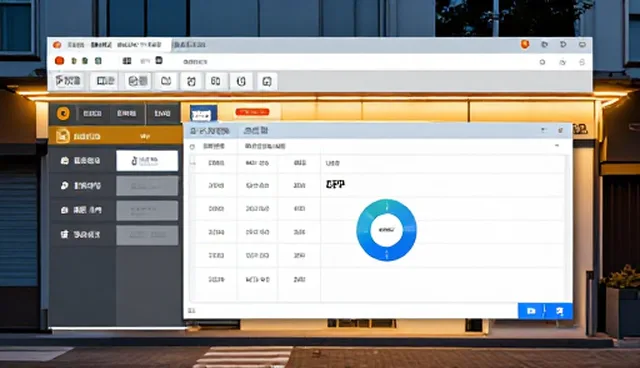Click the seventh square button with the circular icon
Viewport: 640px width, 368px height.
(x=241, y=81)
